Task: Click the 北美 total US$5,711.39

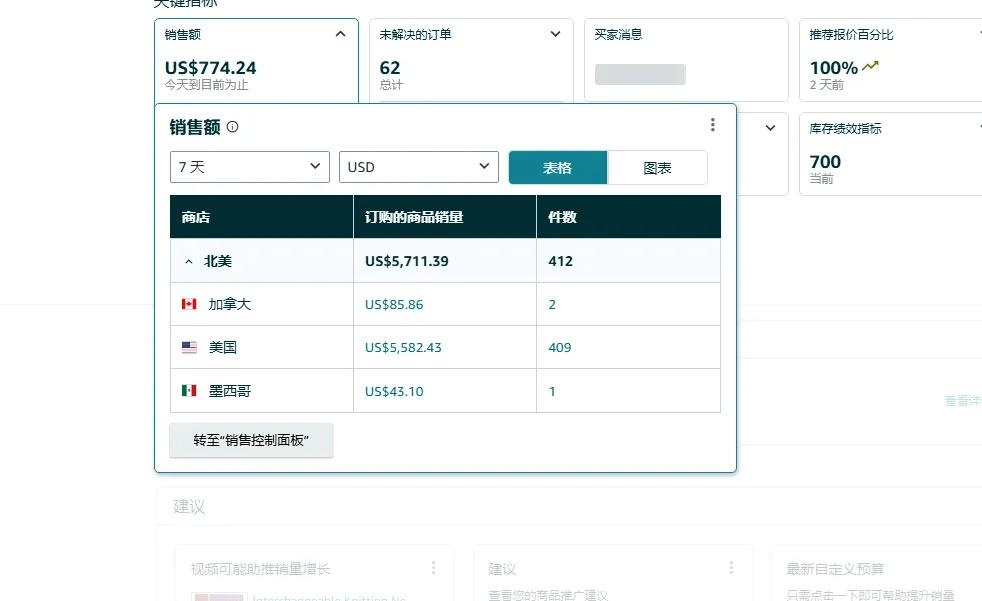Action: pos(406,261)
